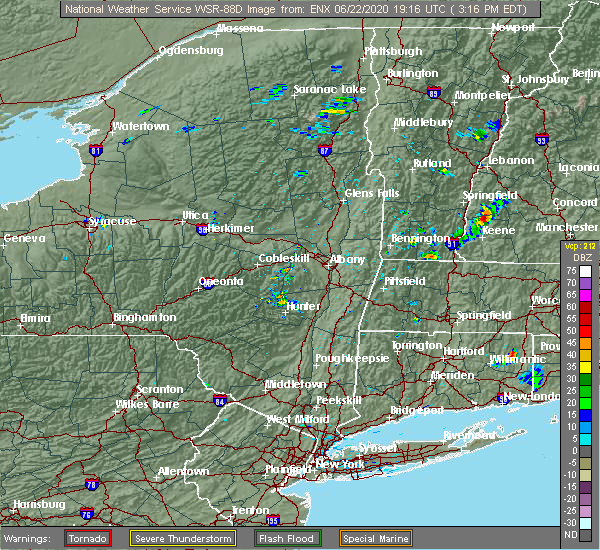Click the Saranac Lake city label
The image size is (600, 550).
(330, 89)
